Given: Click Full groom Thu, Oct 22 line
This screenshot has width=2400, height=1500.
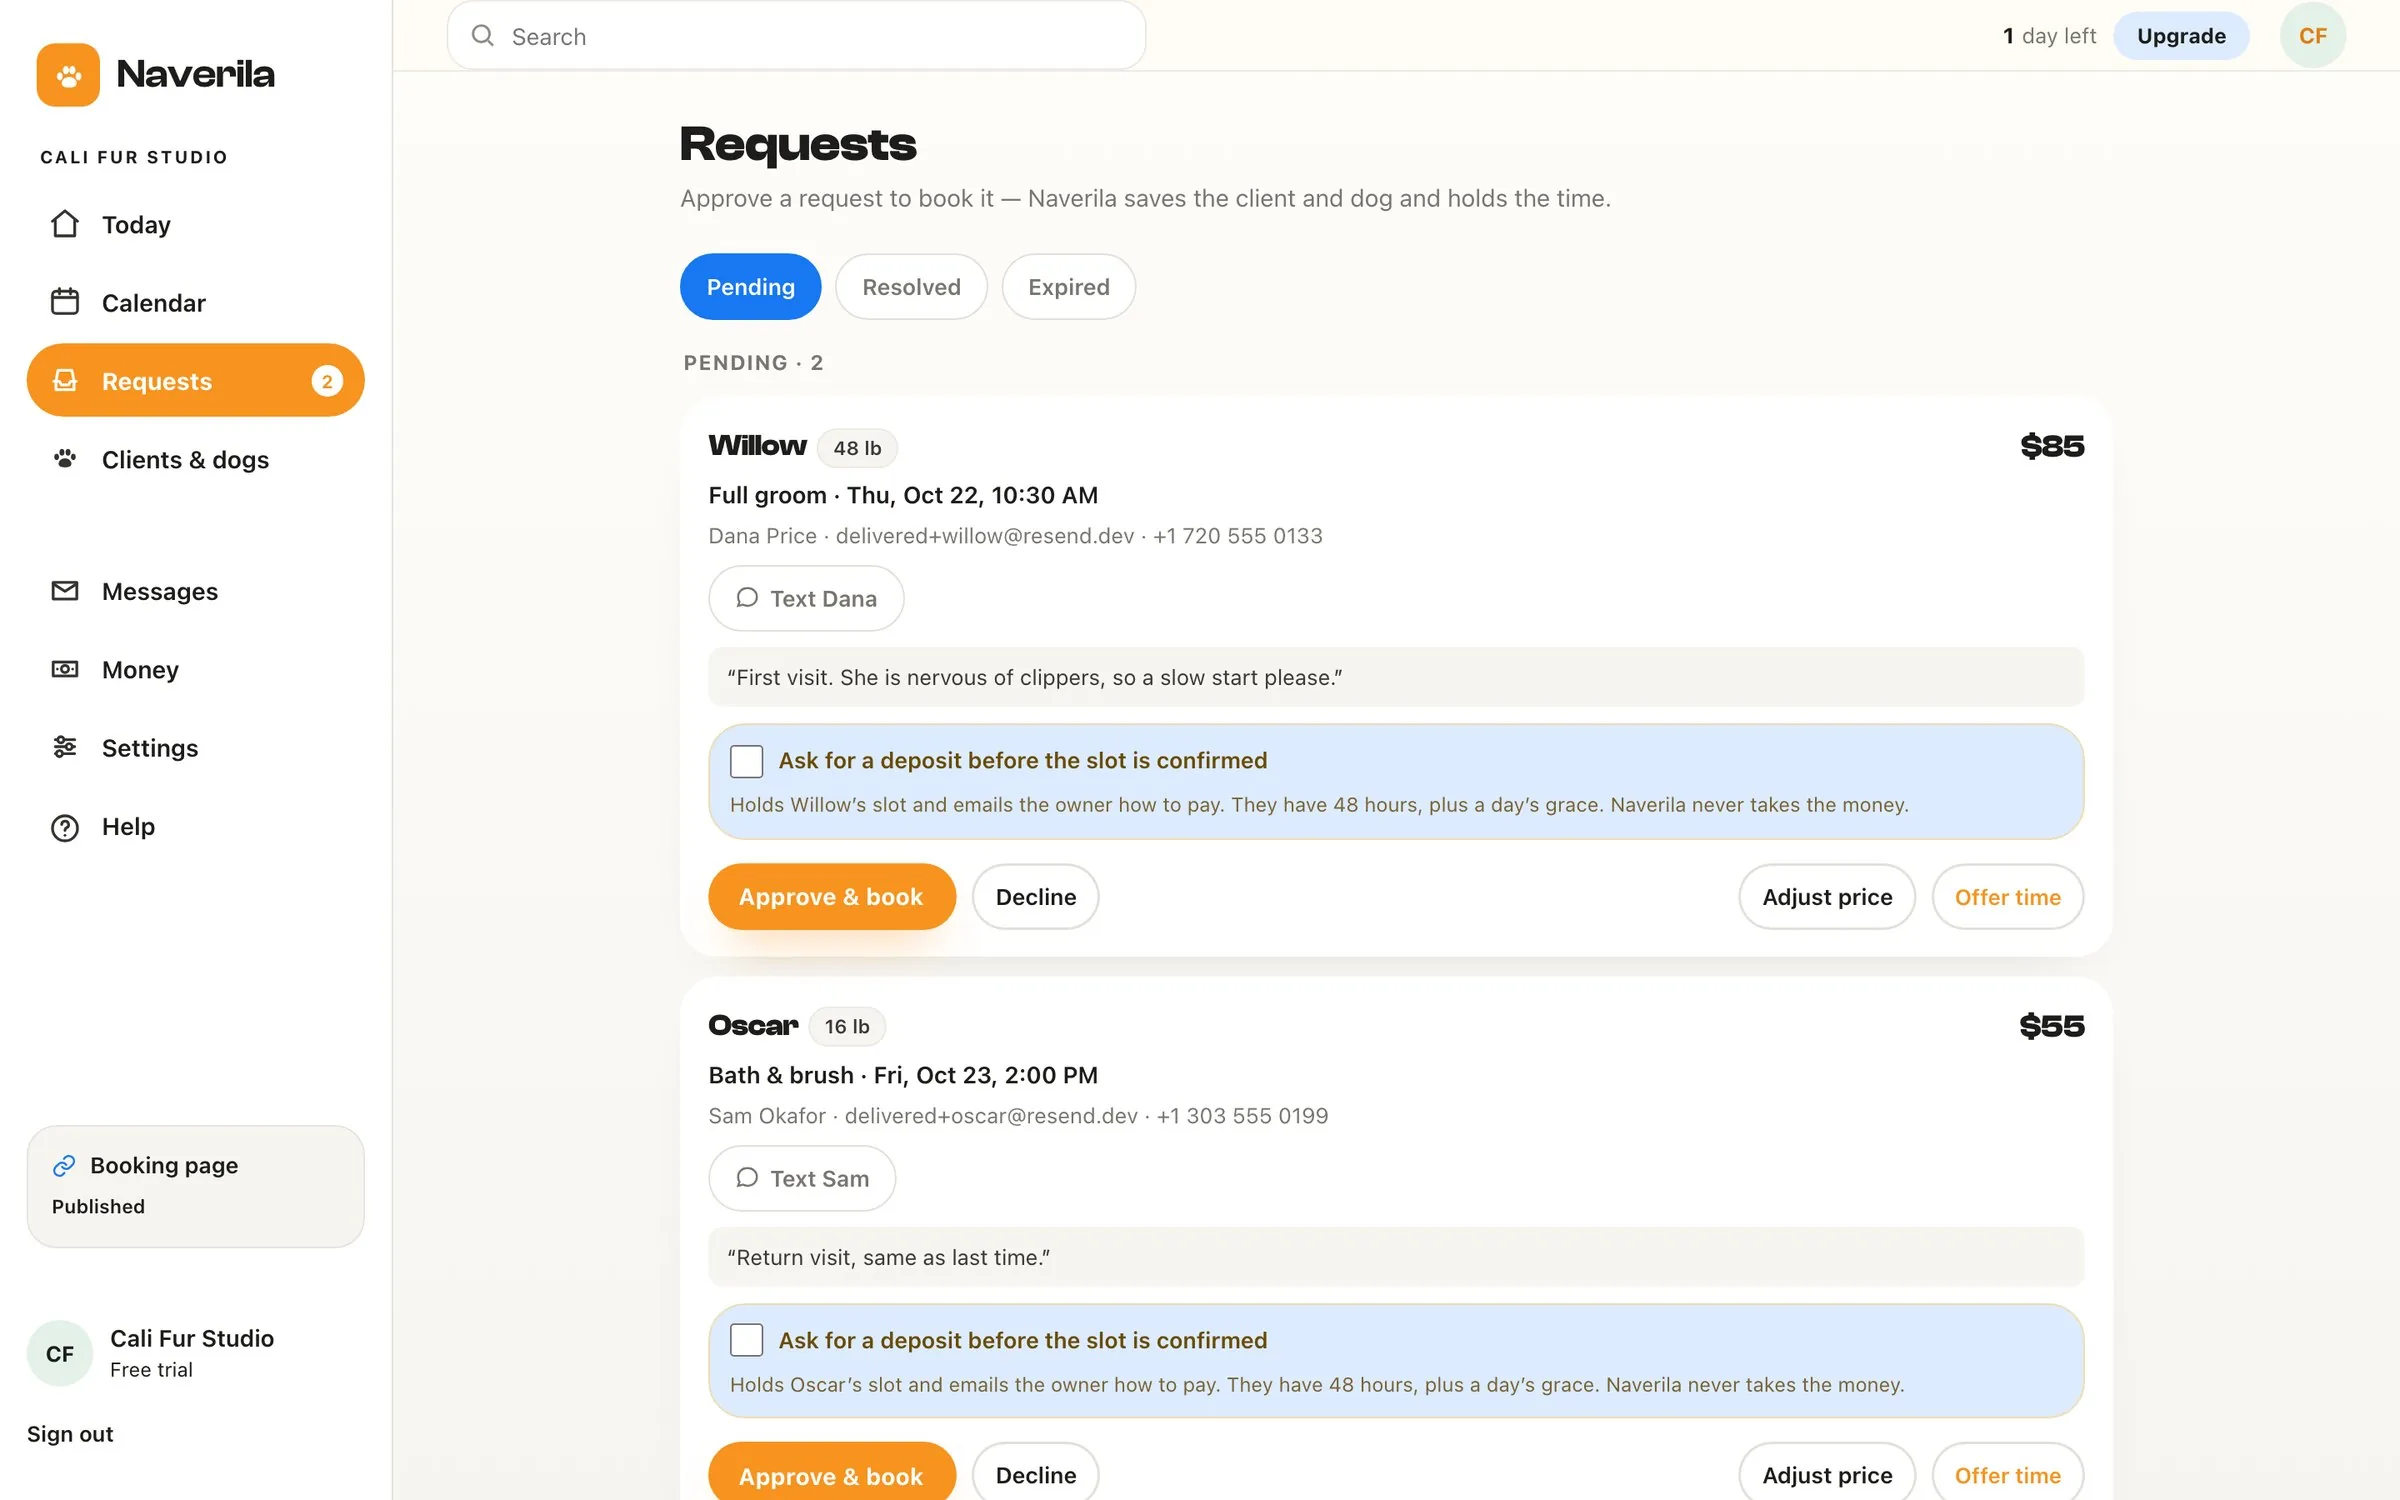Looking at the screenshot, I should (903, 495).
